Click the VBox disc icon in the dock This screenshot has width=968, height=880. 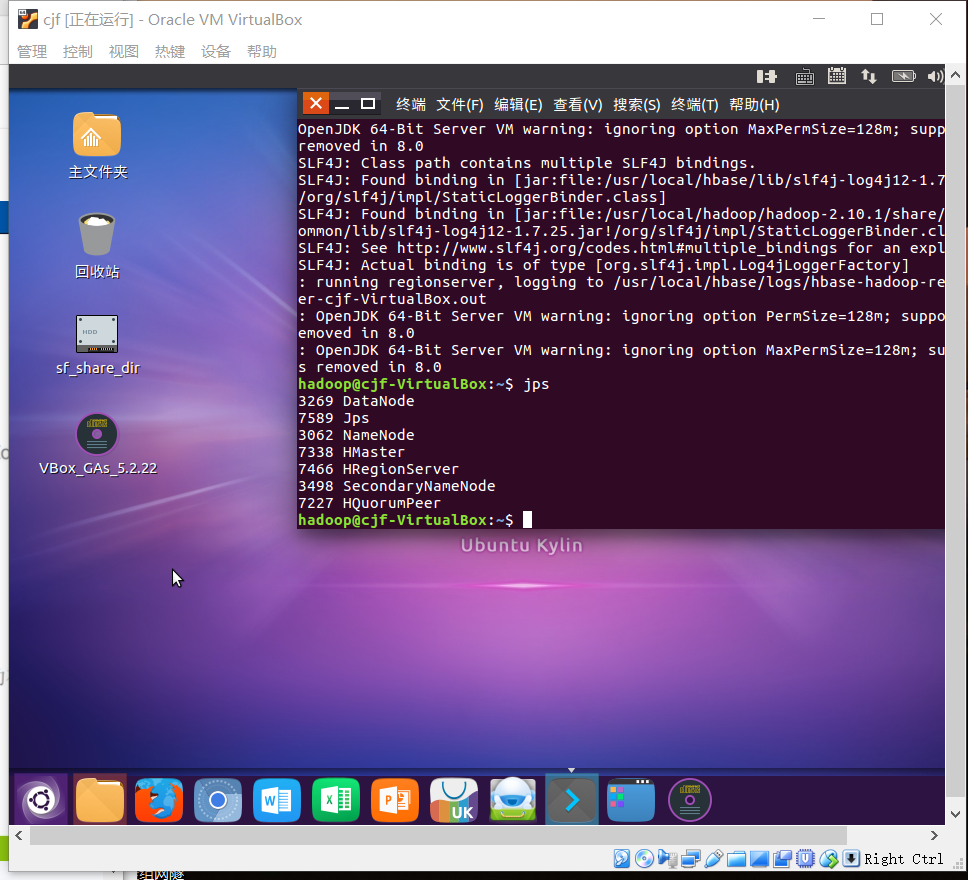[x=690, y=800]
